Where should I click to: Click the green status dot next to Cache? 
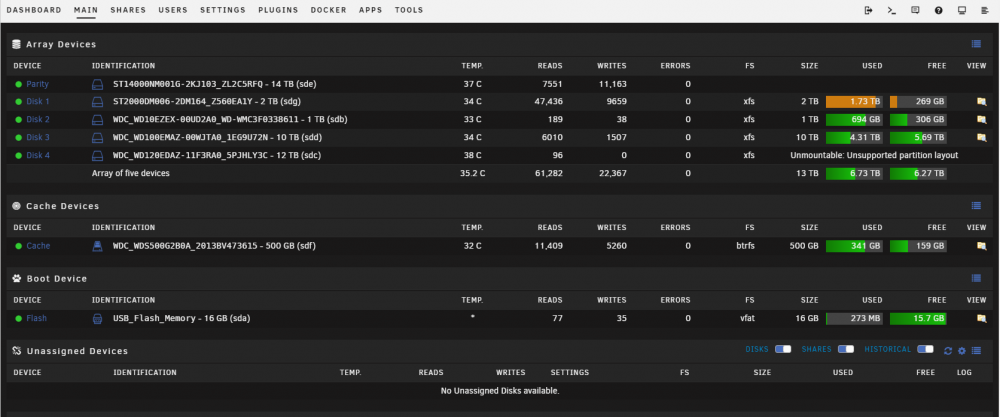point(18,246)
